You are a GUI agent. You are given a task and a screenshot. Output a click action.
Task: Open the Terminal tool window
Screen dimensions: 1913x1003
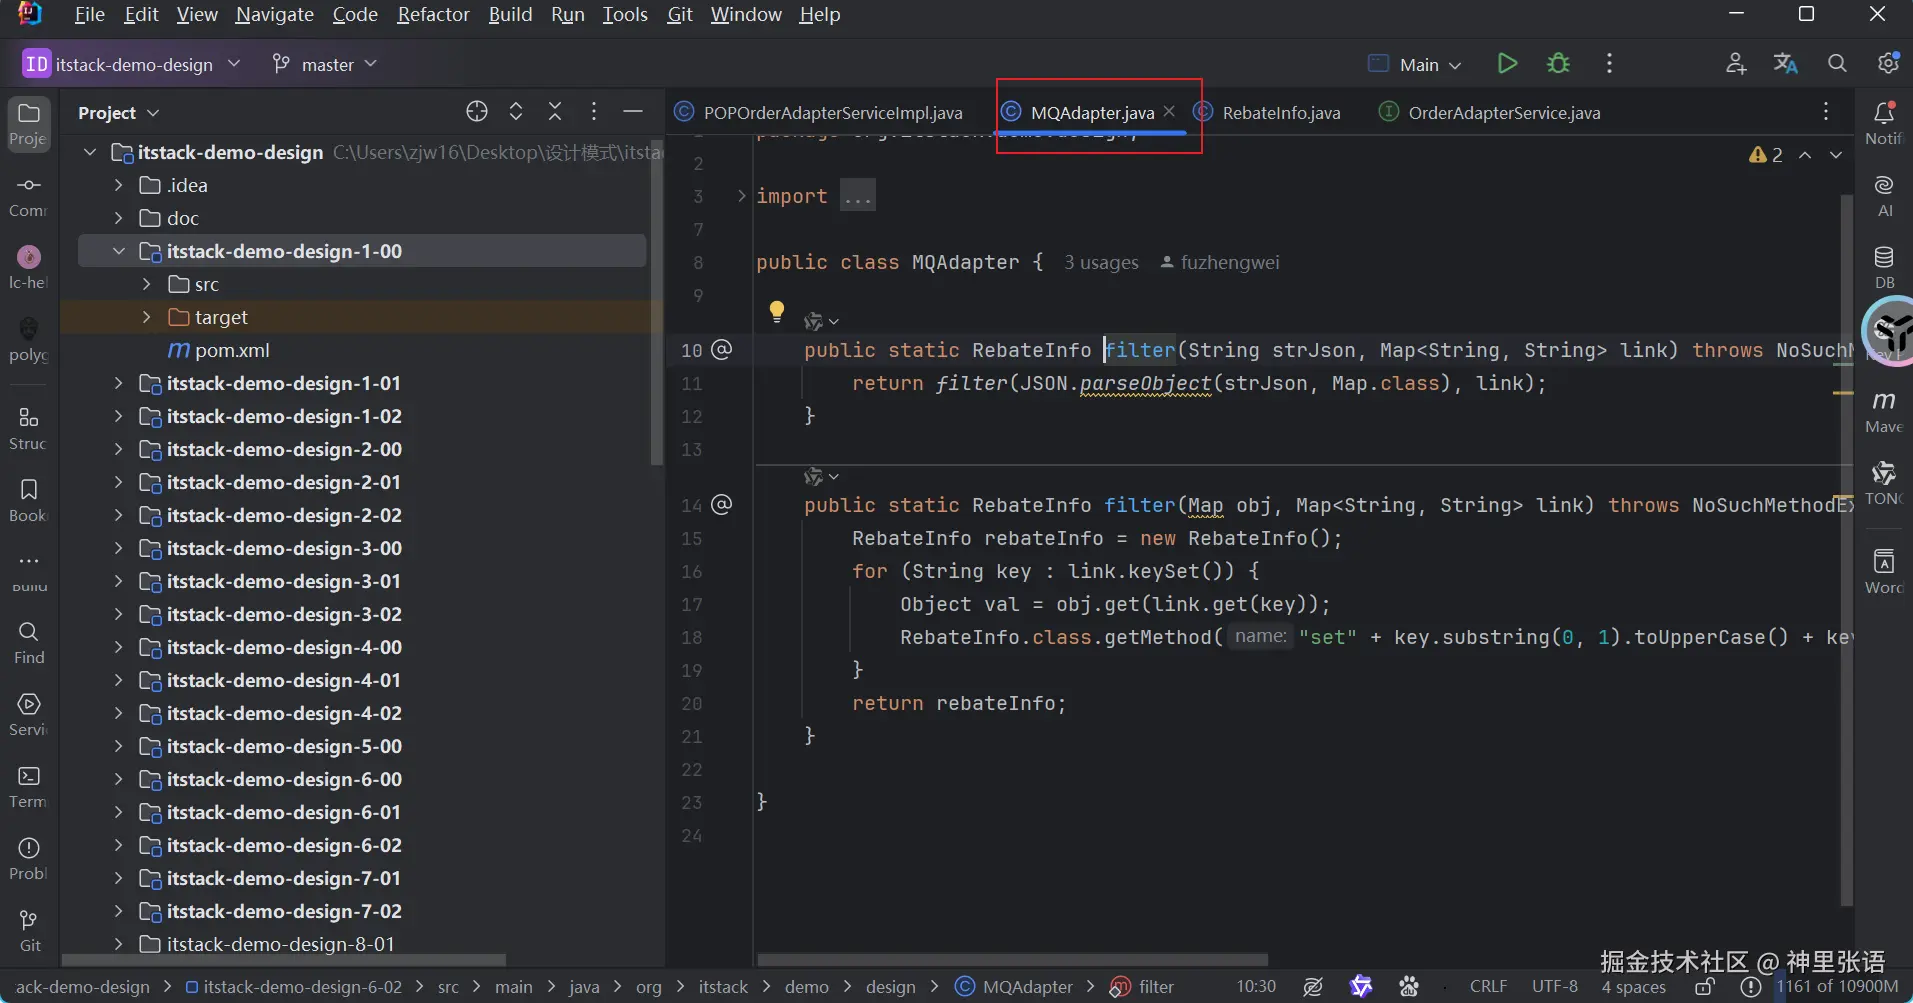29,785
